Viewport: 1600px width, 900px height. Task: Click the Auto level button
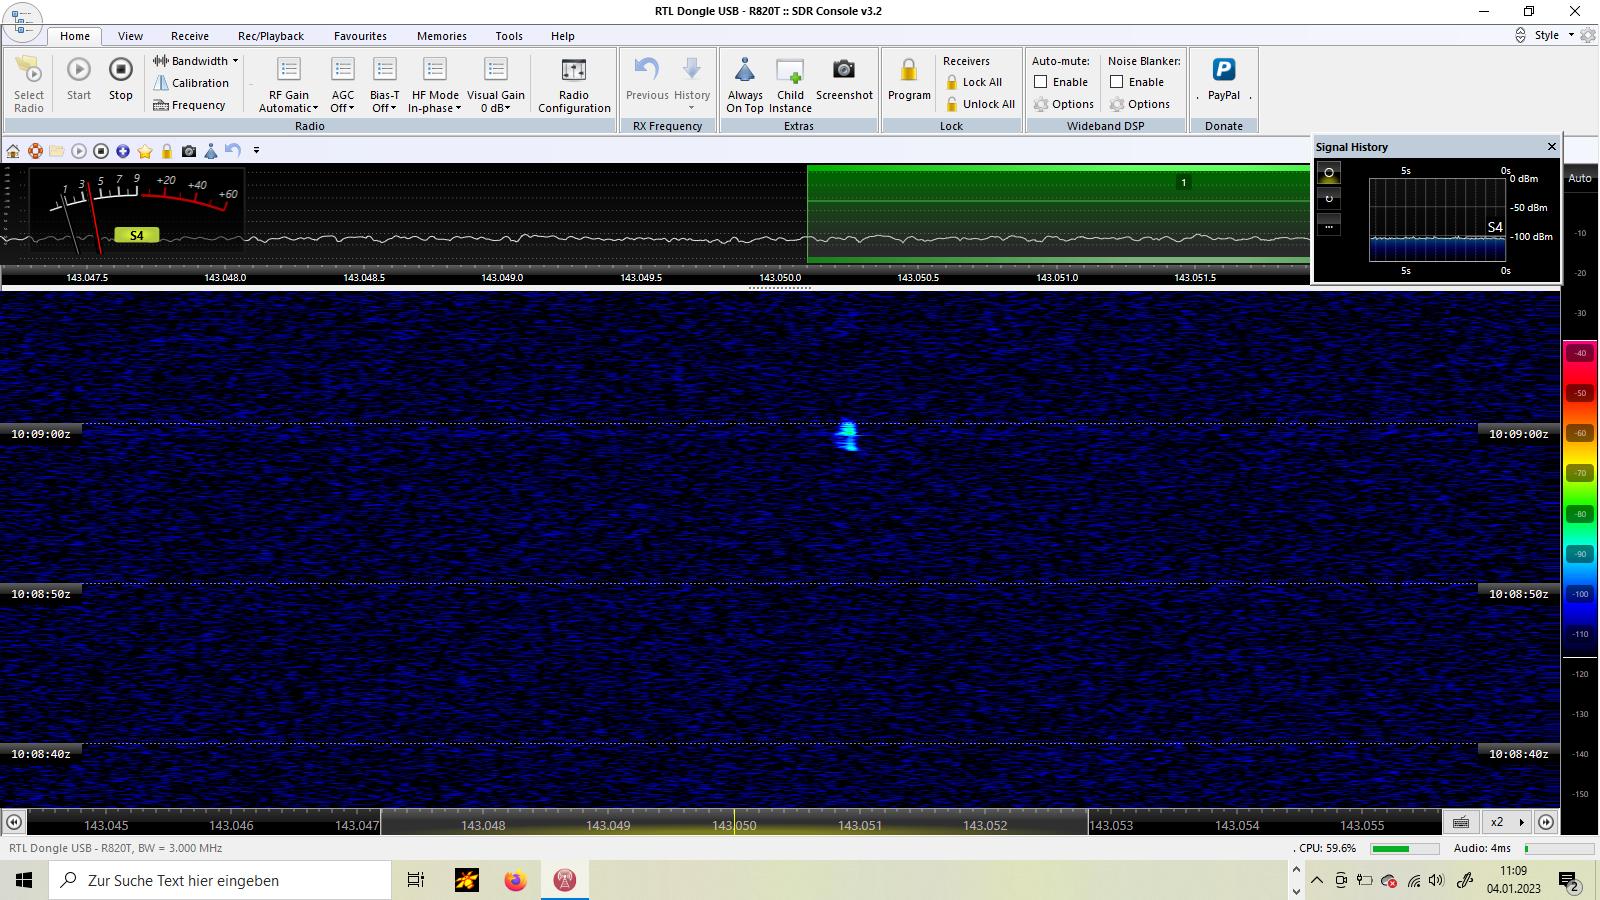(1580, 178)
